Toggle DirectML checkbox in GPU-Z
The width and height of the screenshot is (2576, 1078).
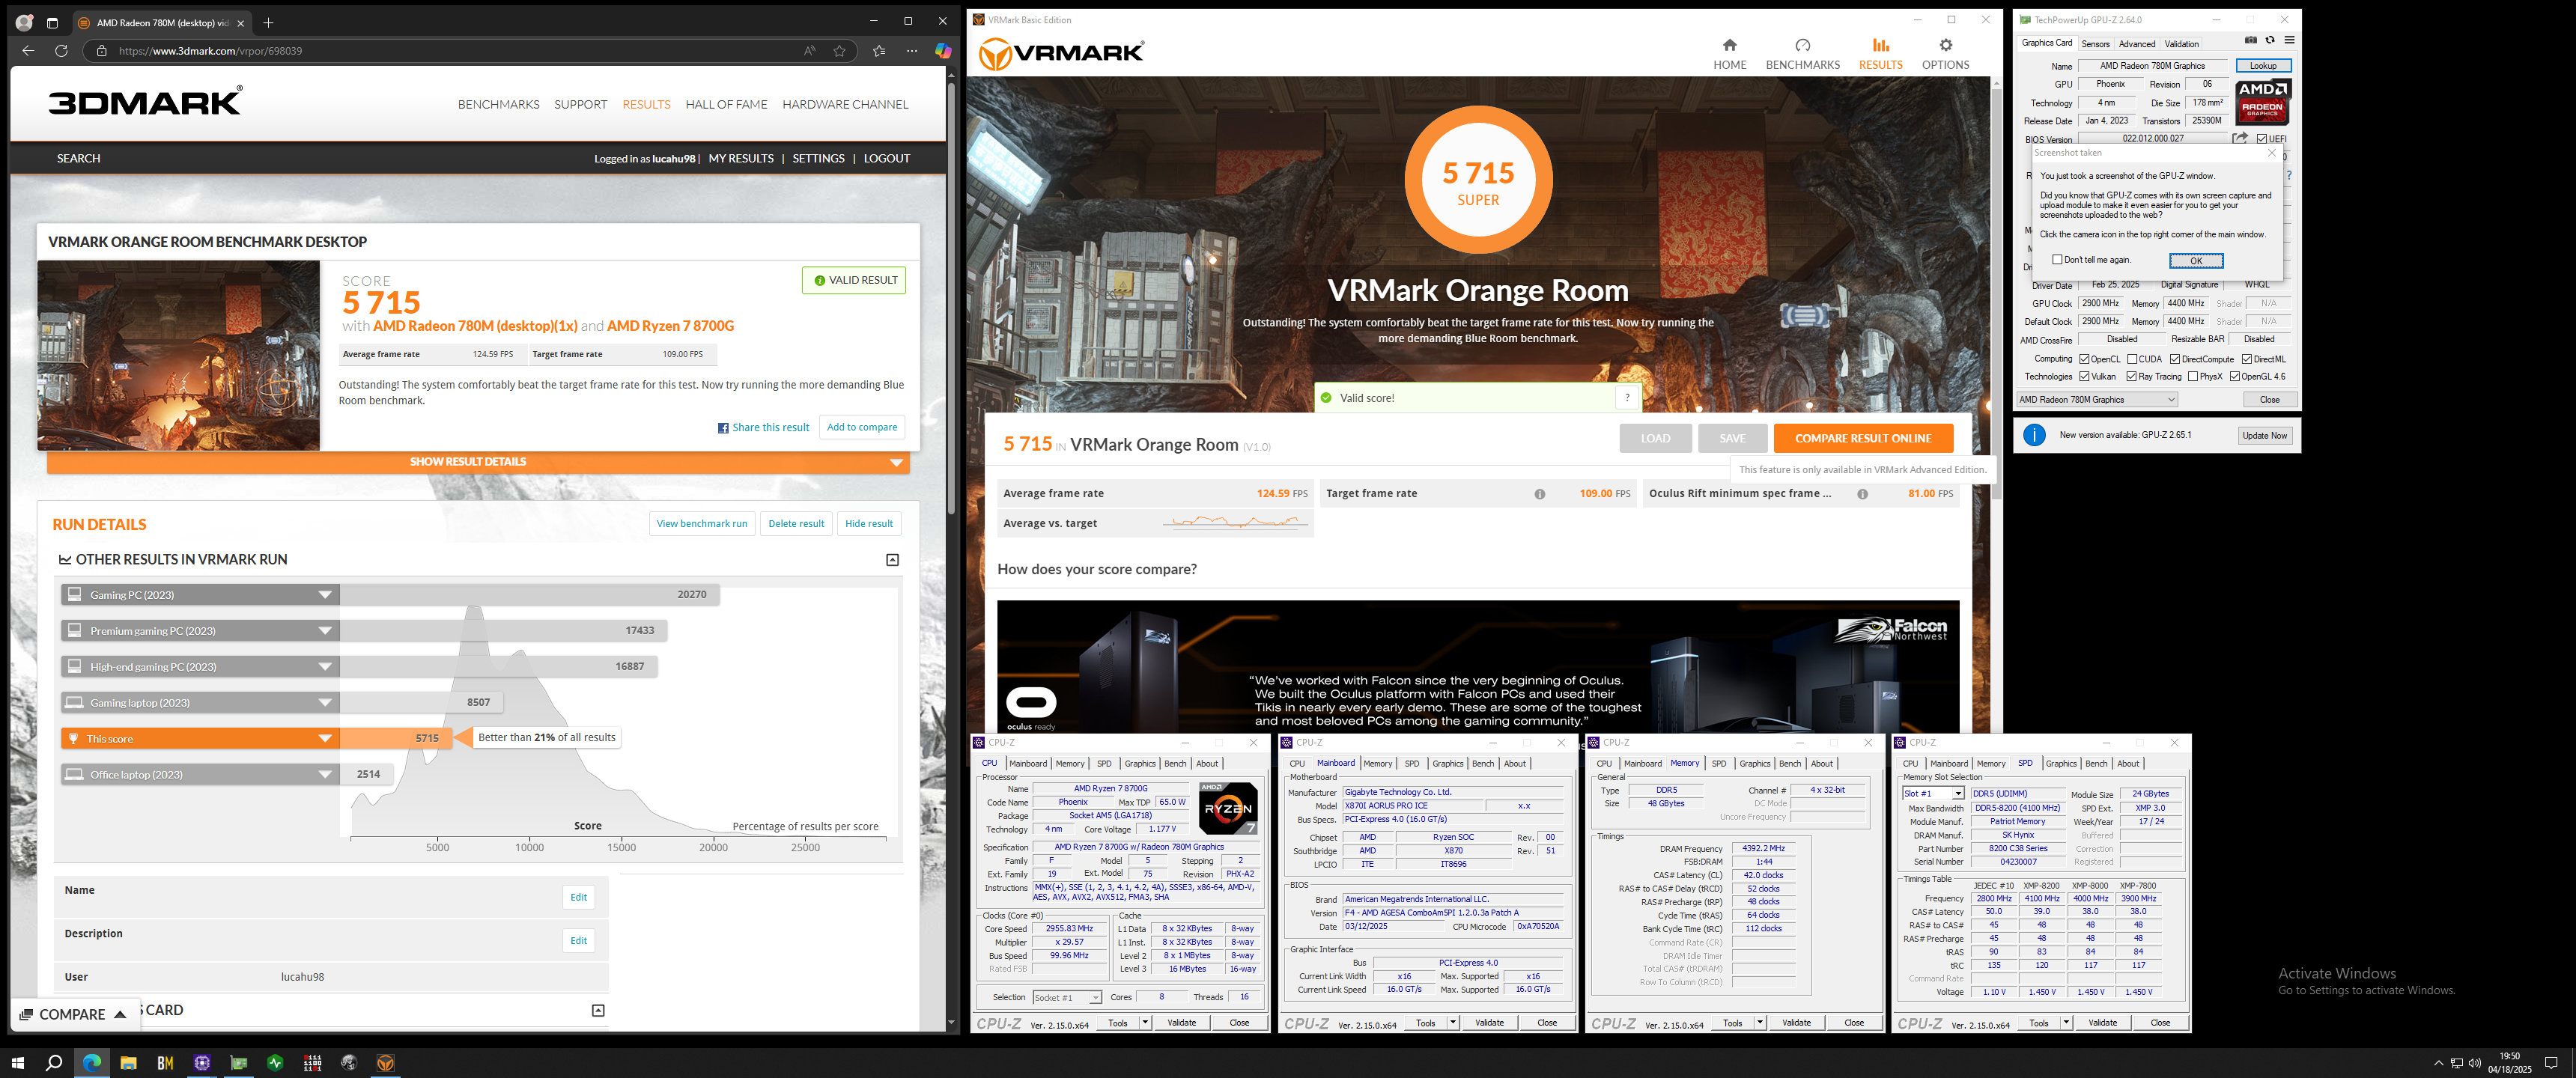[x=2247, y=359]
